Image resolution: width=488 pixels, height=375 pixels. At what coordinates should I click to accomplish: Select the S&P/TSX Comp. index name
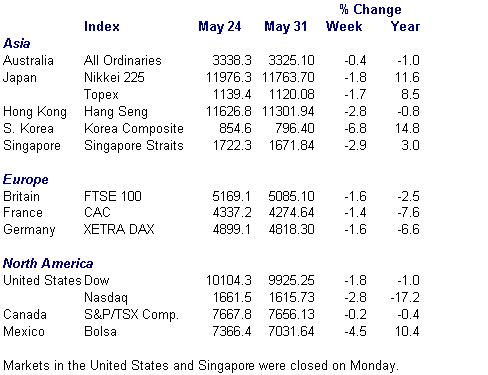(x=131, y=315)
